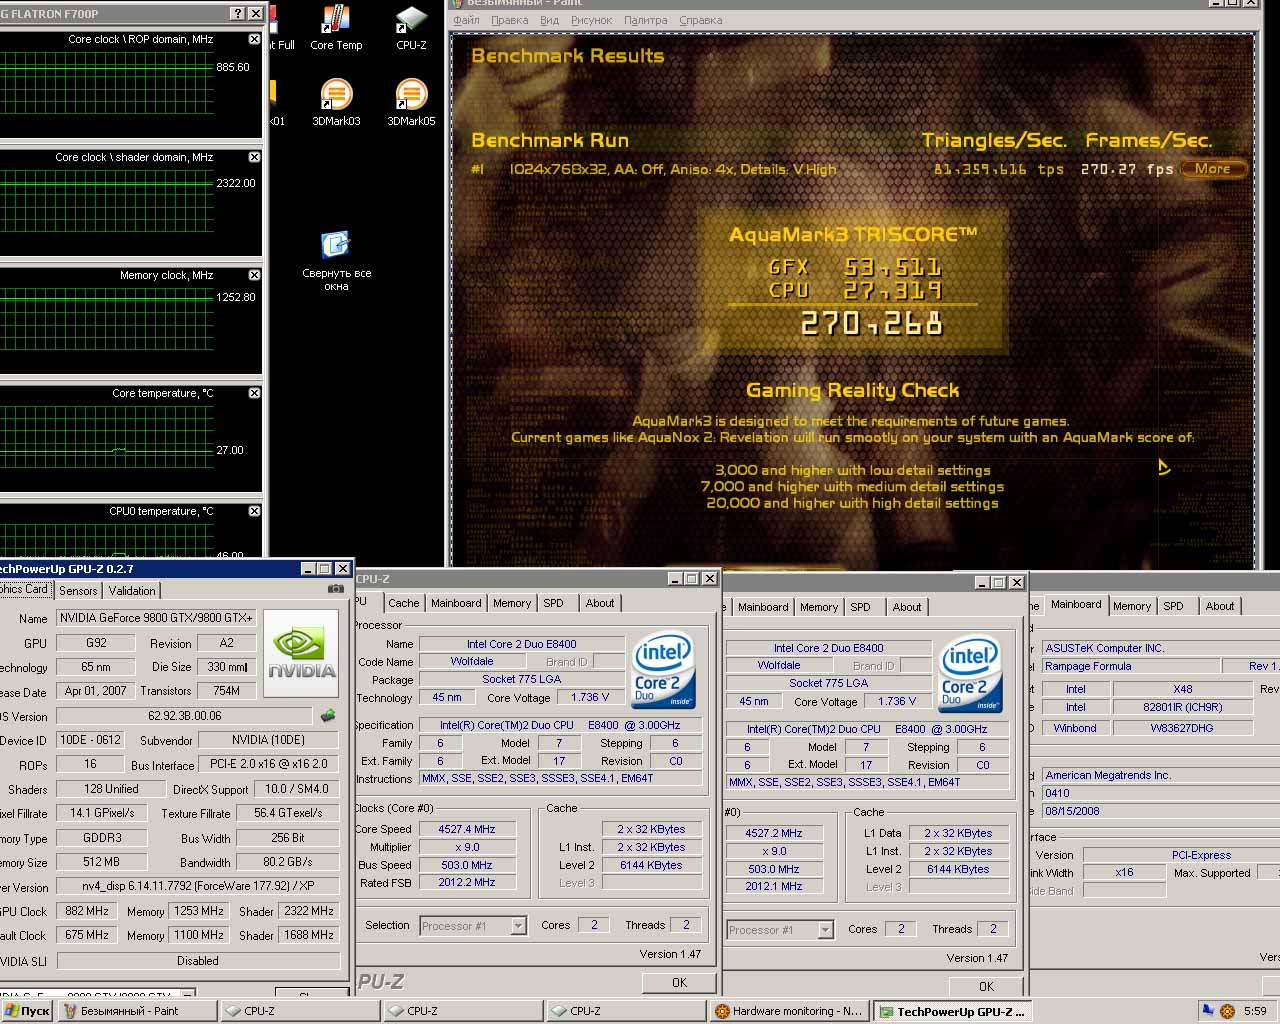Click the help '?' button on FLATRON F700P window
This screenshot has height=1024, width=1280.
[x=237, y=13]
